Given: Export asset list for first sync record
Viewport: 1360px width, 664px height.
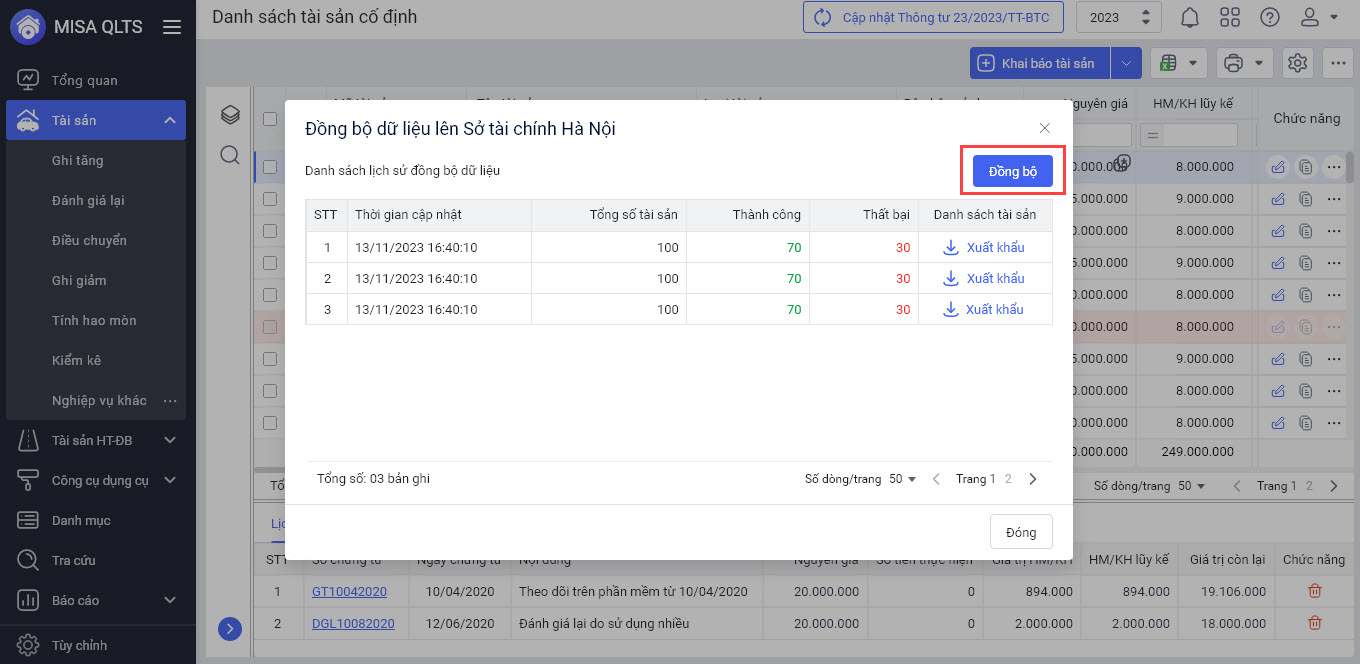Looking at the screenshot, I should coord(984,247).
